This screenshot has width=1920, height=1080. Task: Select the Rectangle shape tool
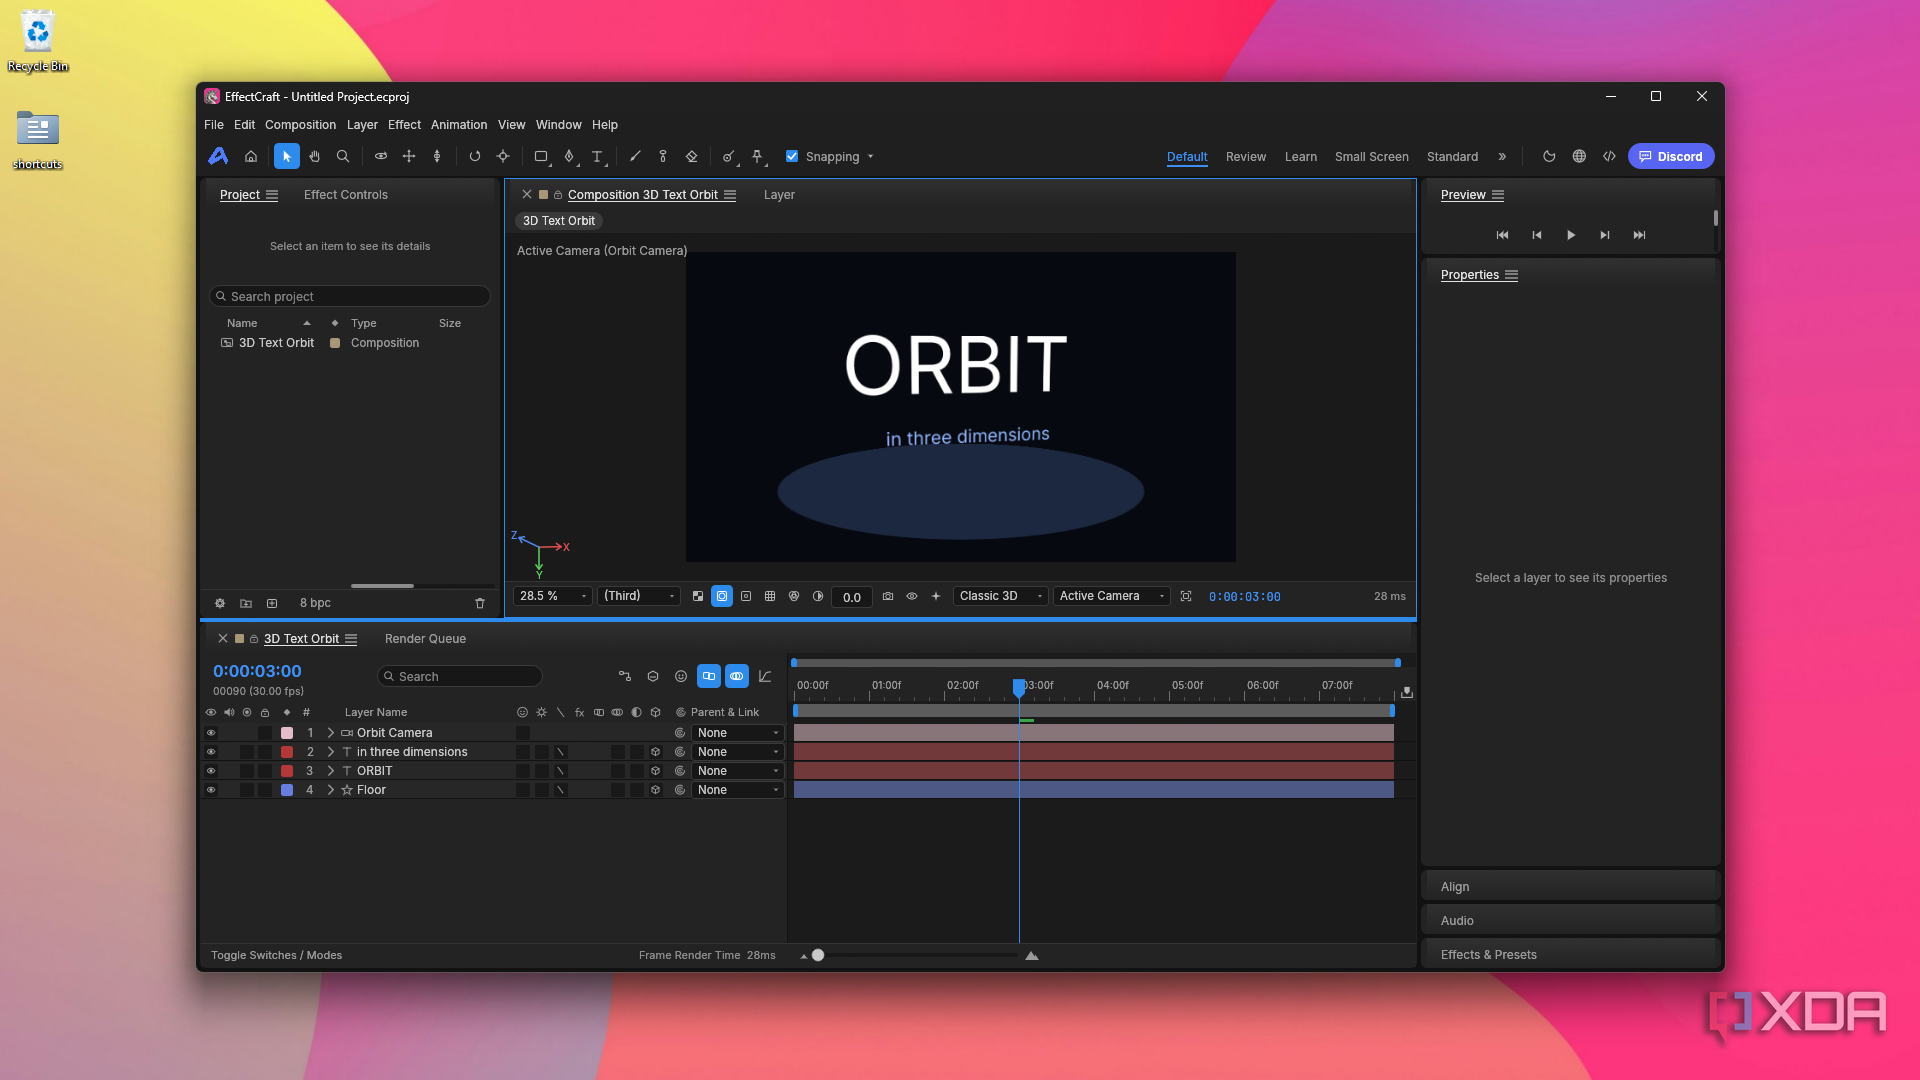click(x=541, y=156)
